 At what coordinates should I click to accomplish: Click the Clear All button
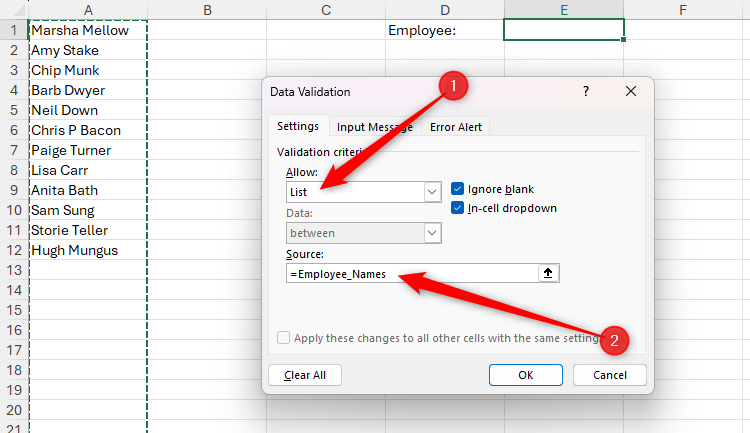coord(305,375)
